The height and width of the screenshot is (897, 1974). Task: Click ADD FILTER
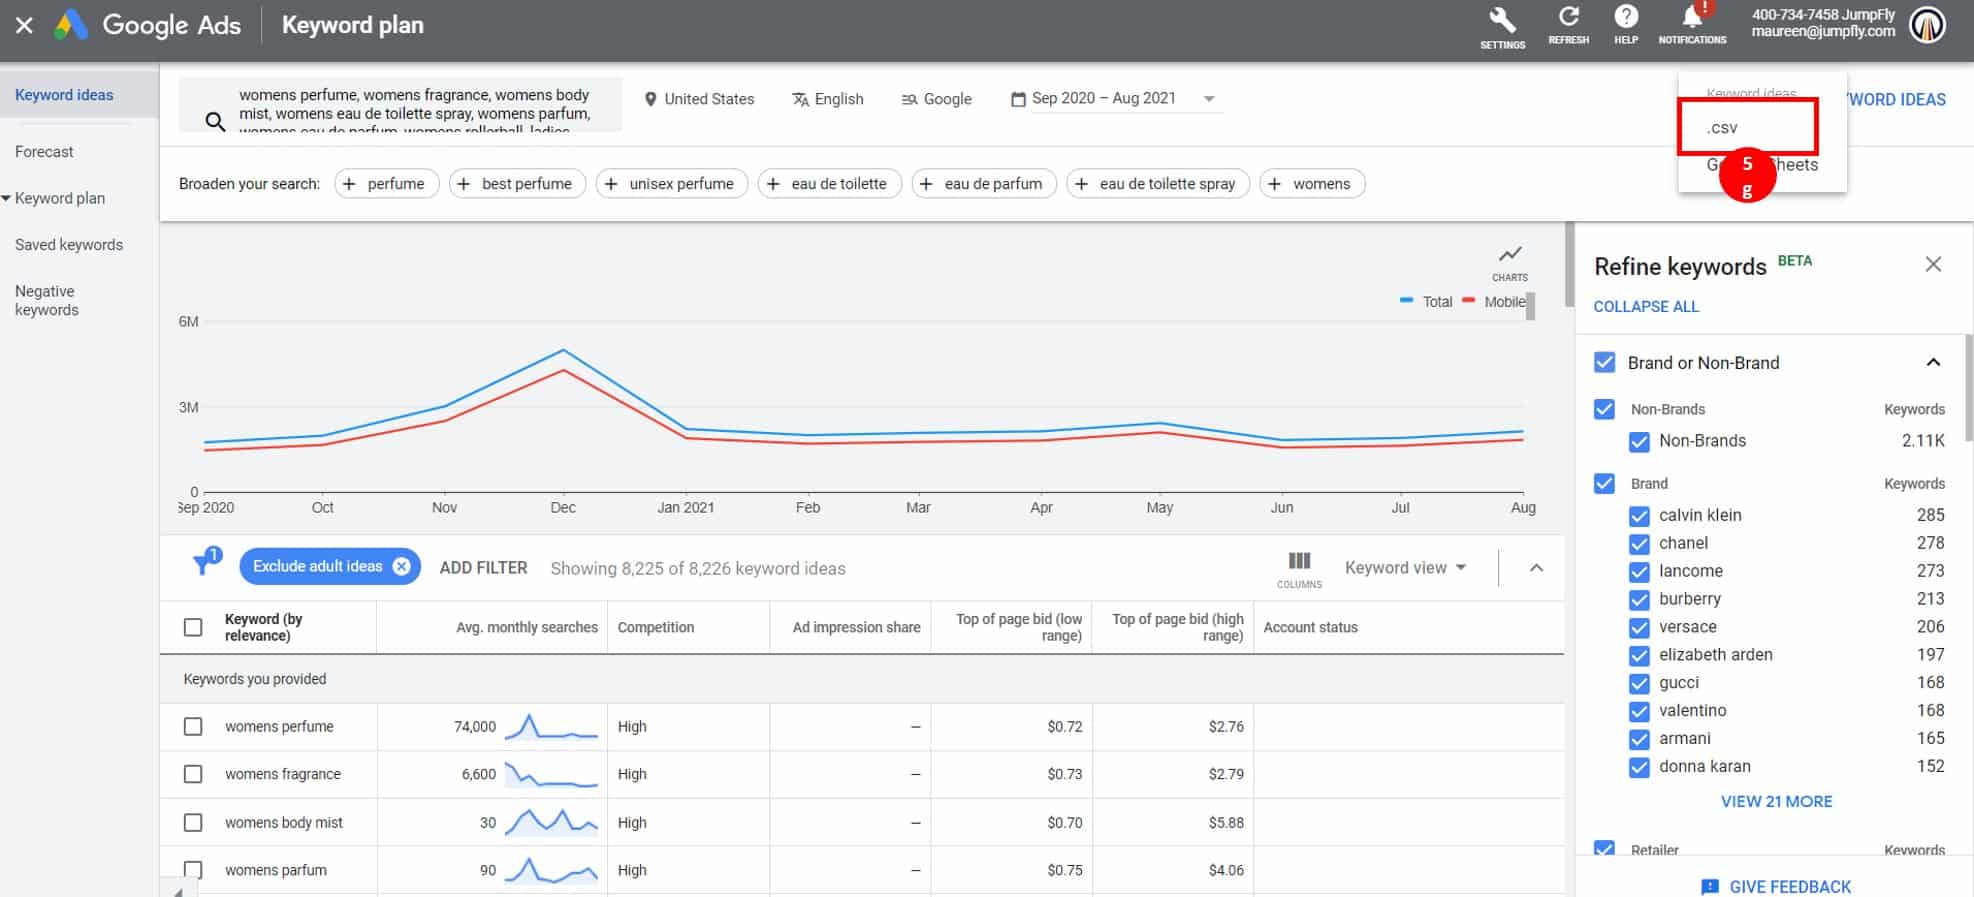click(483, 568)
